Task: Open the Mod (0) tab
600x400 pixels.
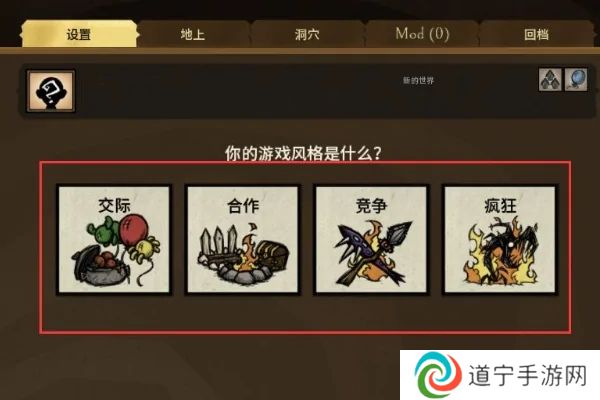Action: [422, 34]
